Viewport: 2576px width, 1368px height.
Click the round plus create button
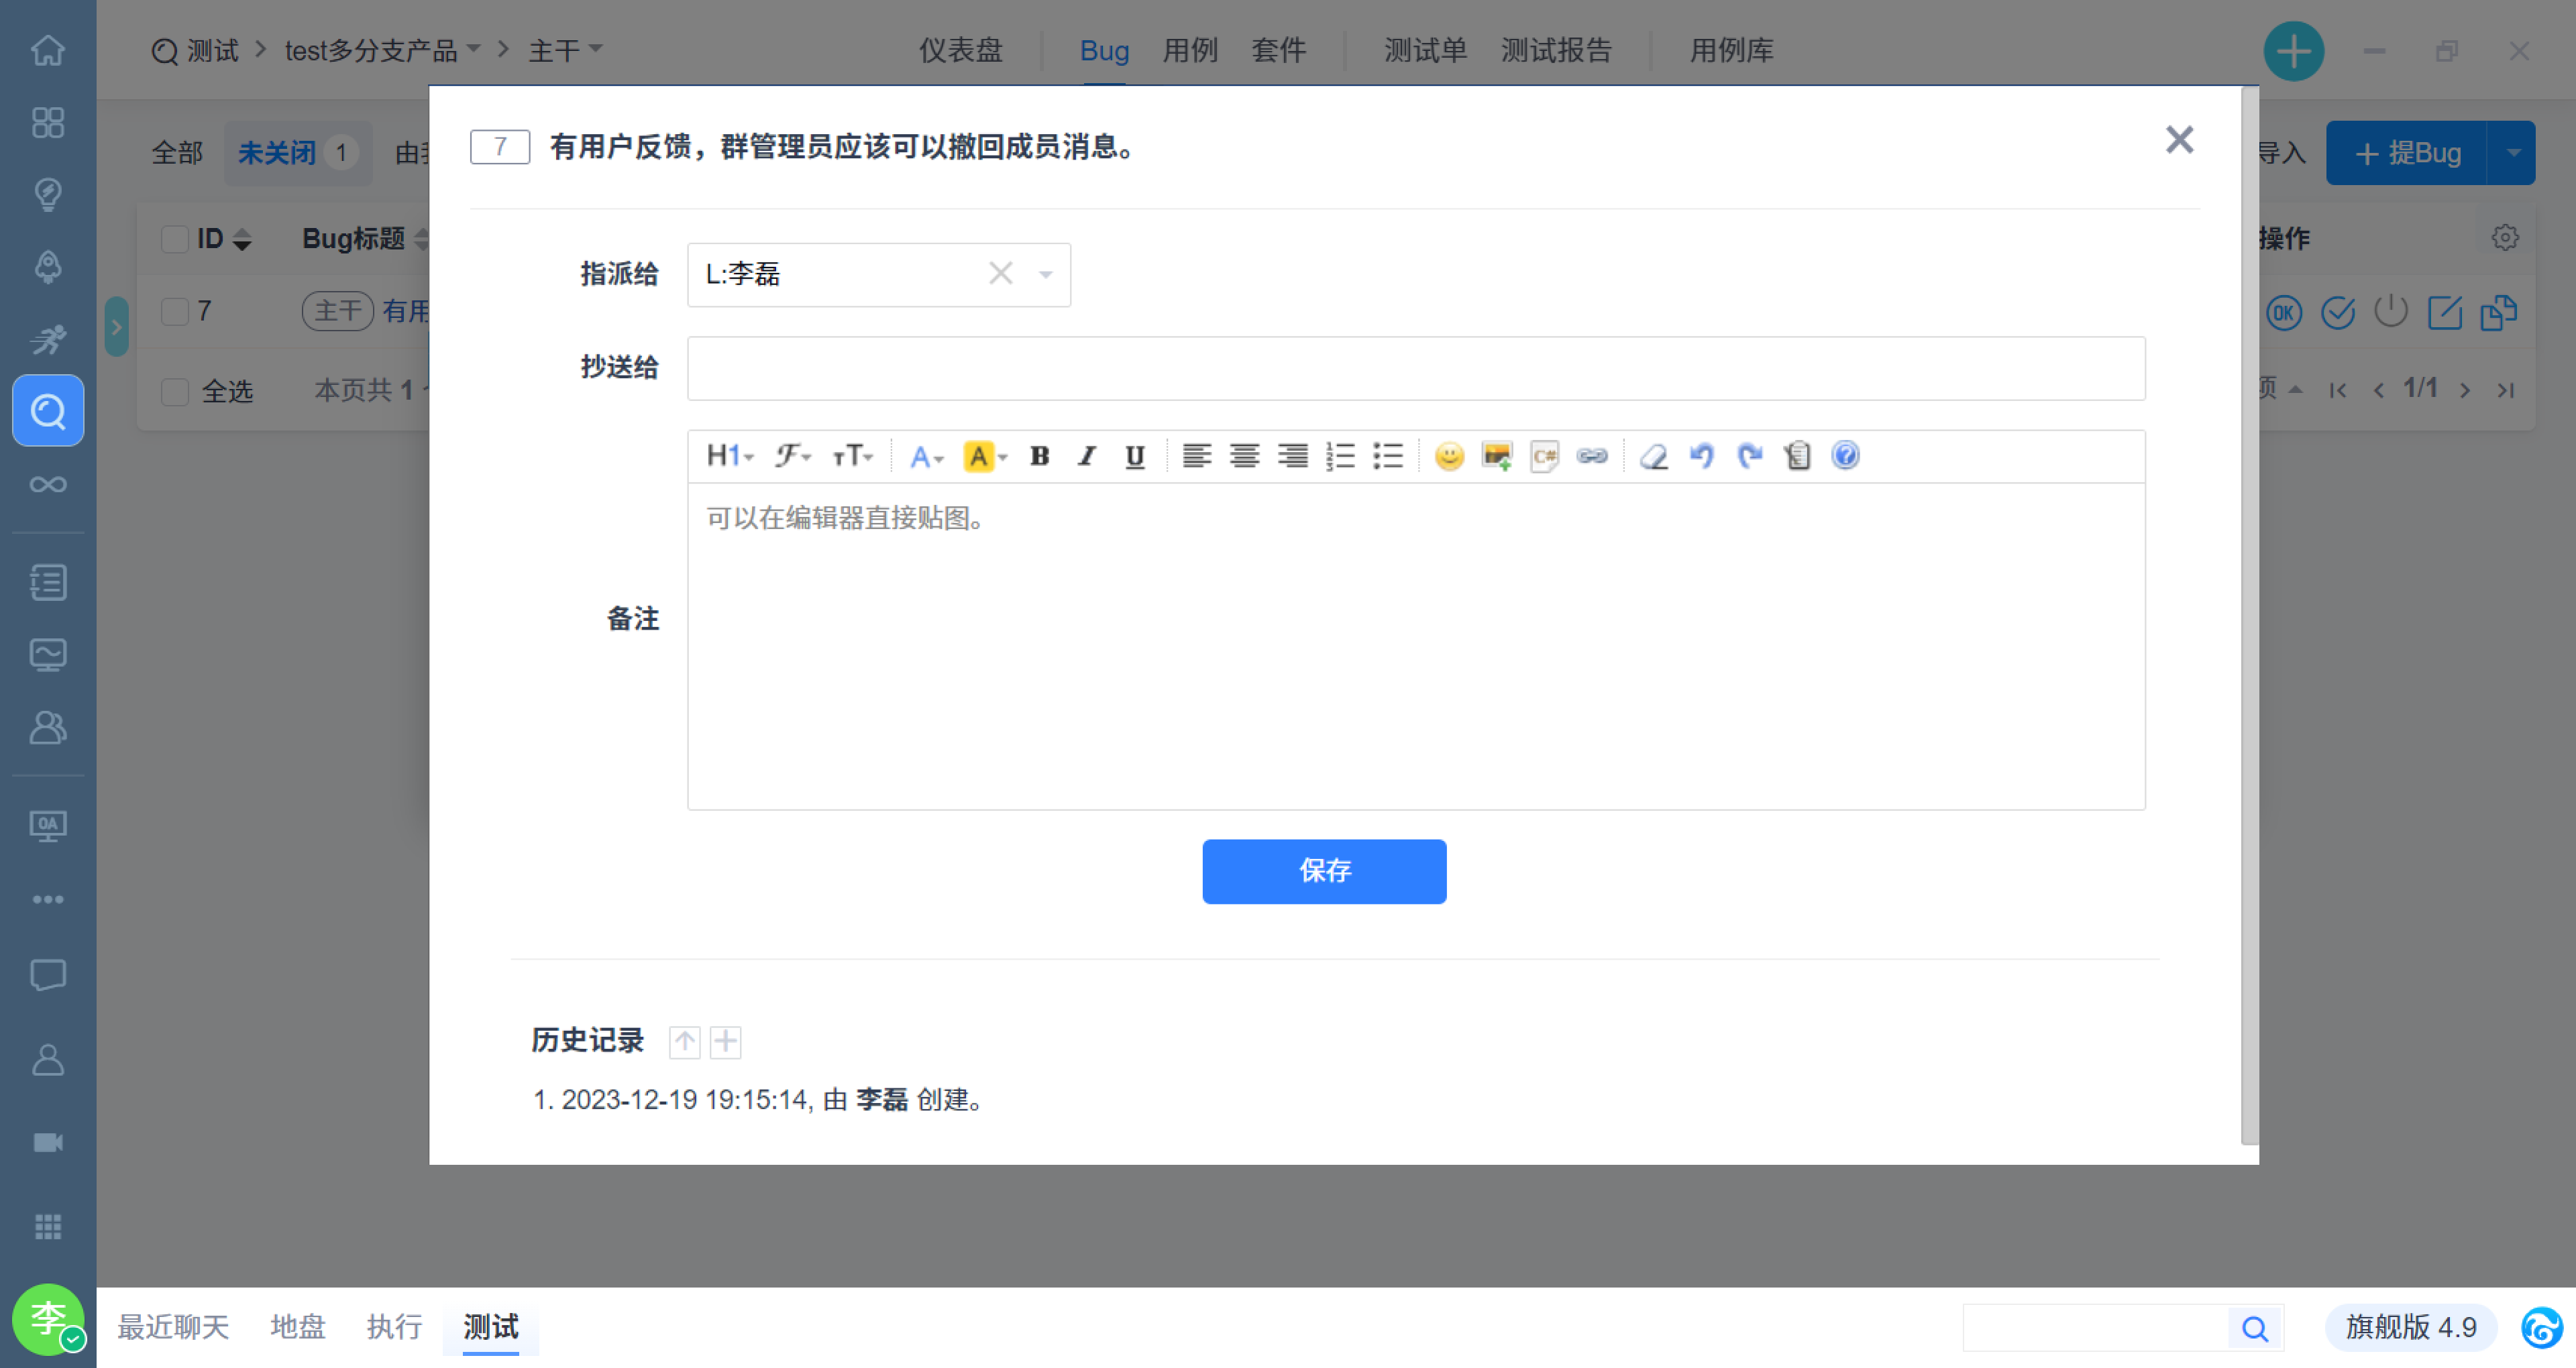pyautogui.click(x=2293, y=50)
